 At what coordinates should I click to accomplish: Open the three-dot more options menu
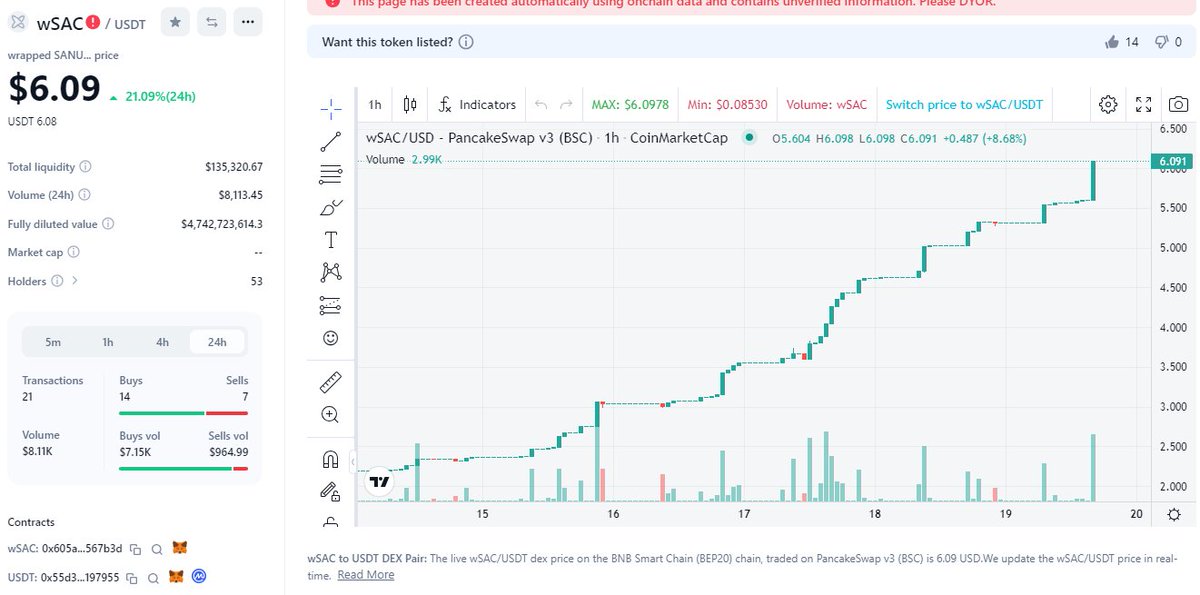pos(248,22)
